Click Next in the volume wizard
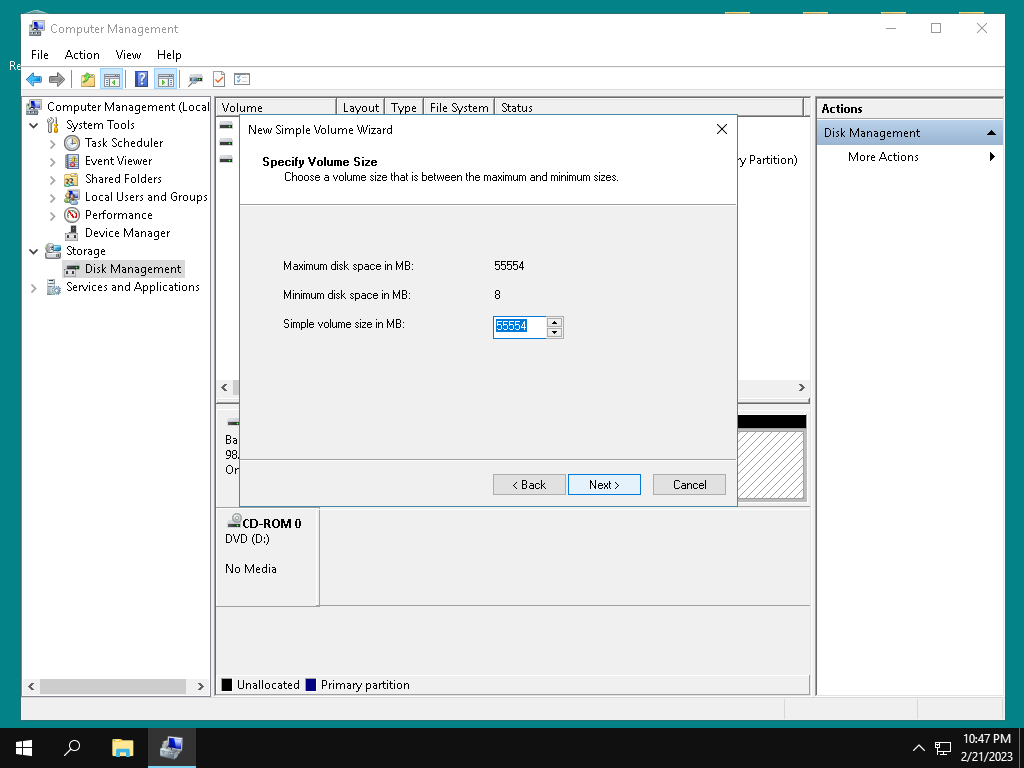The width and height of the screenshot is (1024, 768). pyautogui.click(x=604, y=485)
